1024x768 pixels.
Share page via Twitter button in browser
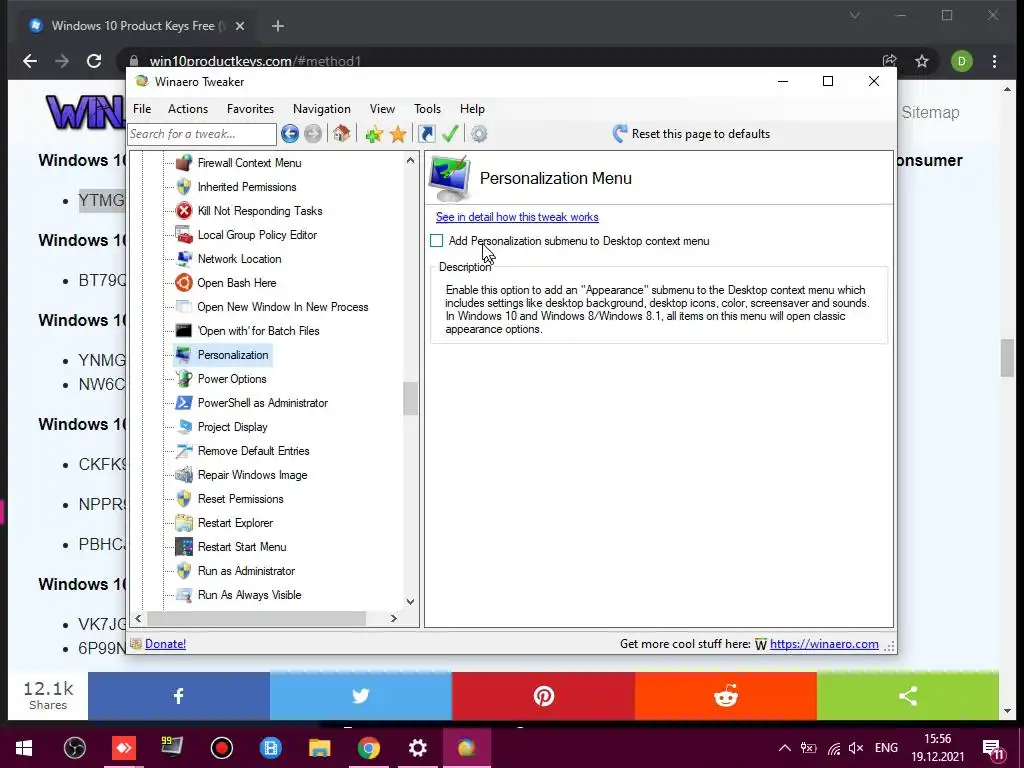pos(360,696)
